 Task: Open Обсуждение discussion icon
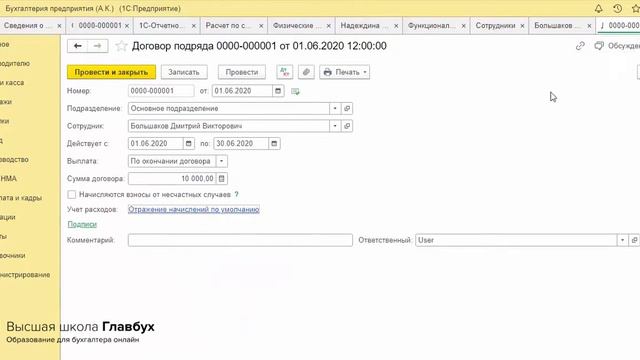599,46
